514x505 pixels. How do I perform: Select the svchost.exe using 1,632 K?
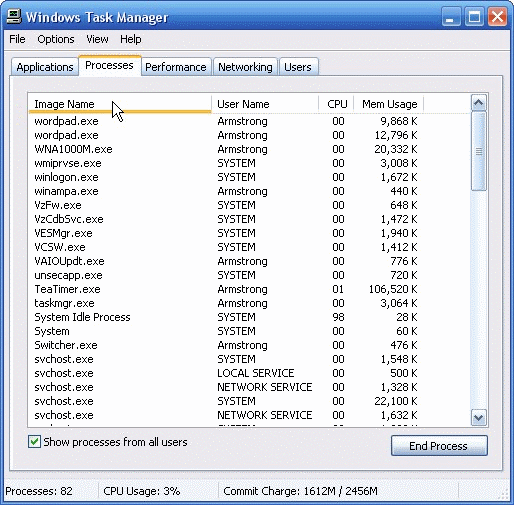coord(250,415)
